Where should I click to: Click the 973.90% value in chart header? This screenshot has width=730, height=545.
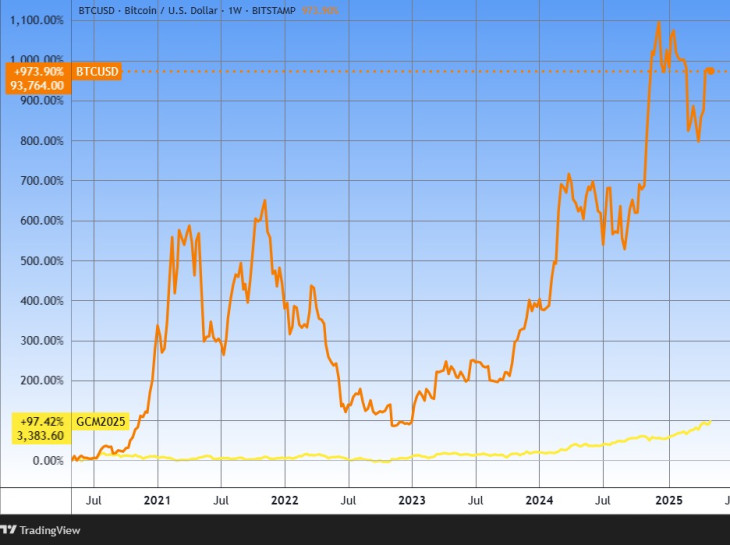tap(320, 10)
